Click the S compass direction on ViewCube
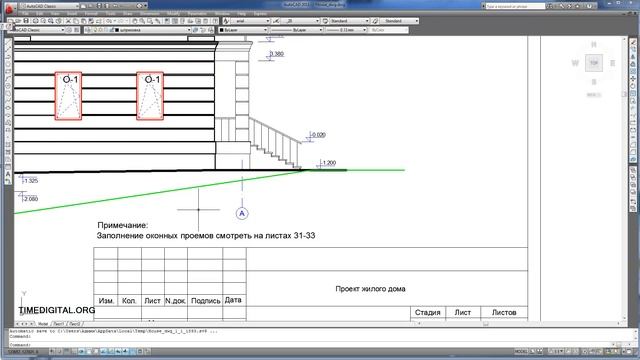Image resolution: width=640 pixels, height=360 pixels. 594,82
